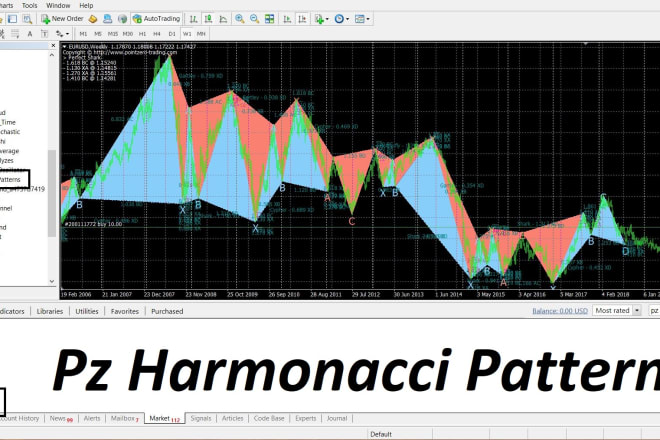Set timeframe to M1

(83, 34)
